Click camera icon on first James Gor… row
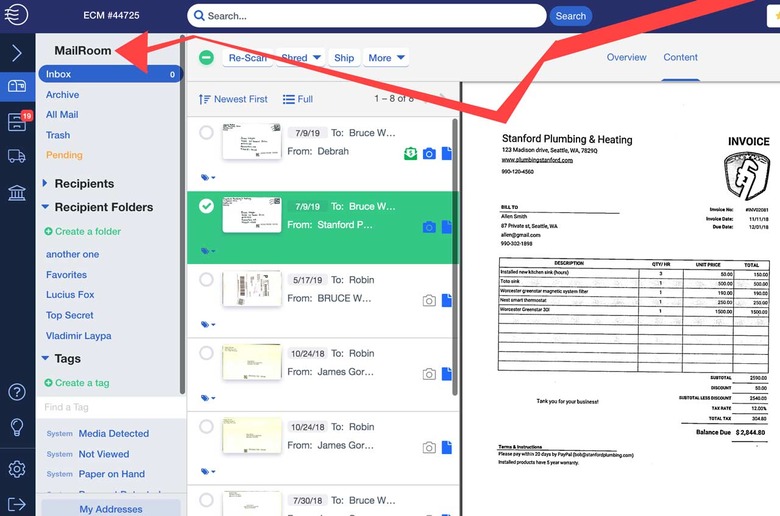780x516 pixels. 429,374
